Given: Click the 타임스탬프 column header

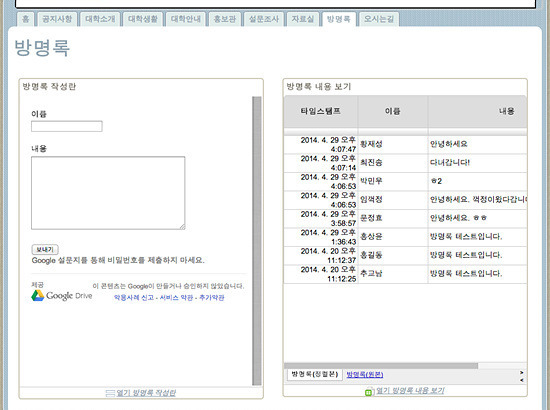Looking at the screenshot, I should 321,111.
